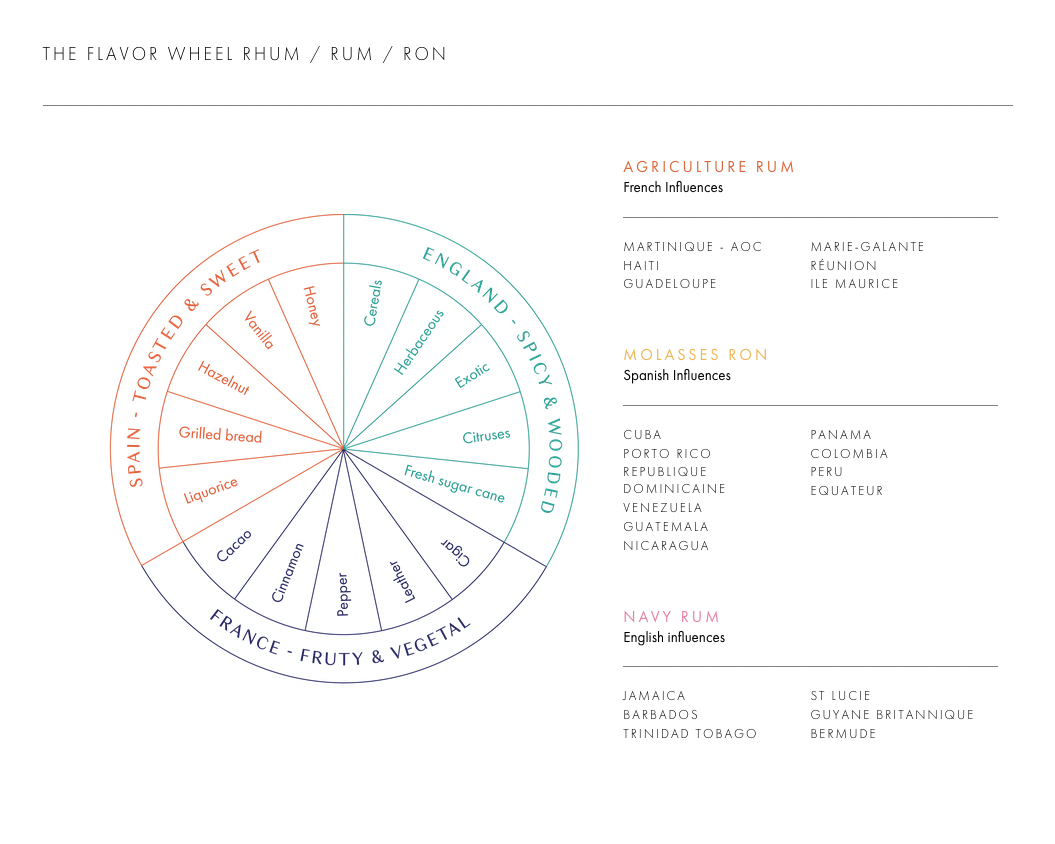1055x844 pixels.
Task: Select CUBA under Molasses Ron
Action: (643, 435)
